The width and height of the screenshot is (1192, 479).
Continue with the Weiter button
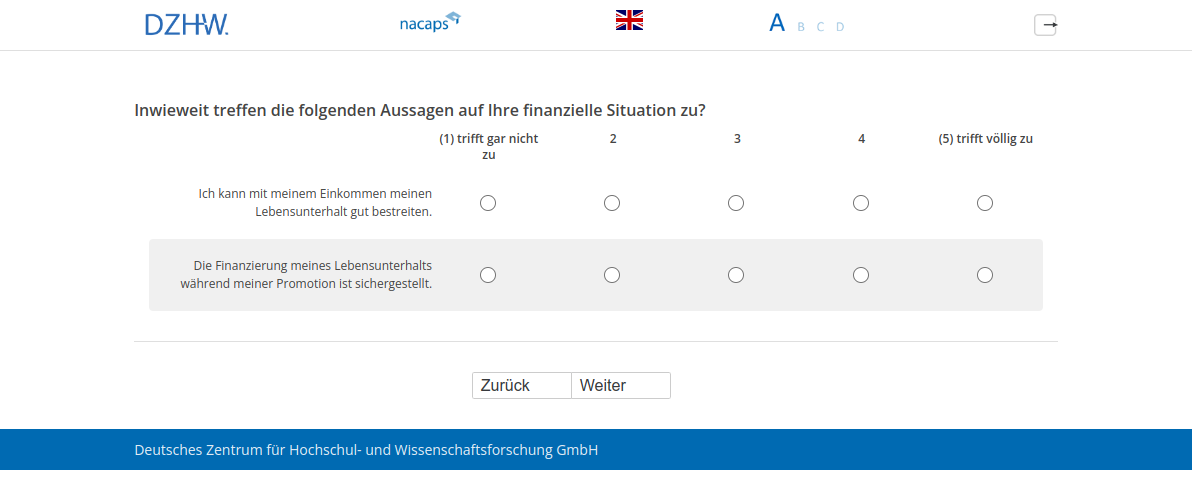[x=620, y=386]
